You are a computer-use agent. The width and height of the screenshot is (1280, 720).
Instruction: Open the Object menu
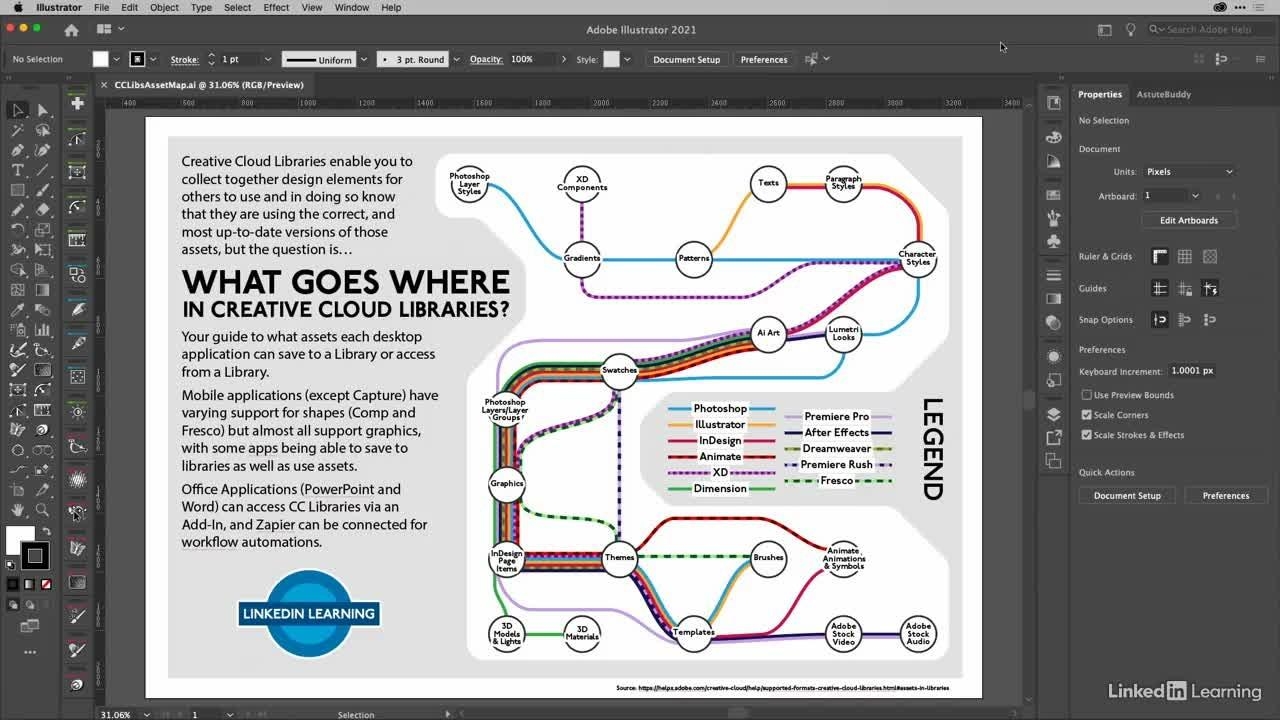coord(164,7)
